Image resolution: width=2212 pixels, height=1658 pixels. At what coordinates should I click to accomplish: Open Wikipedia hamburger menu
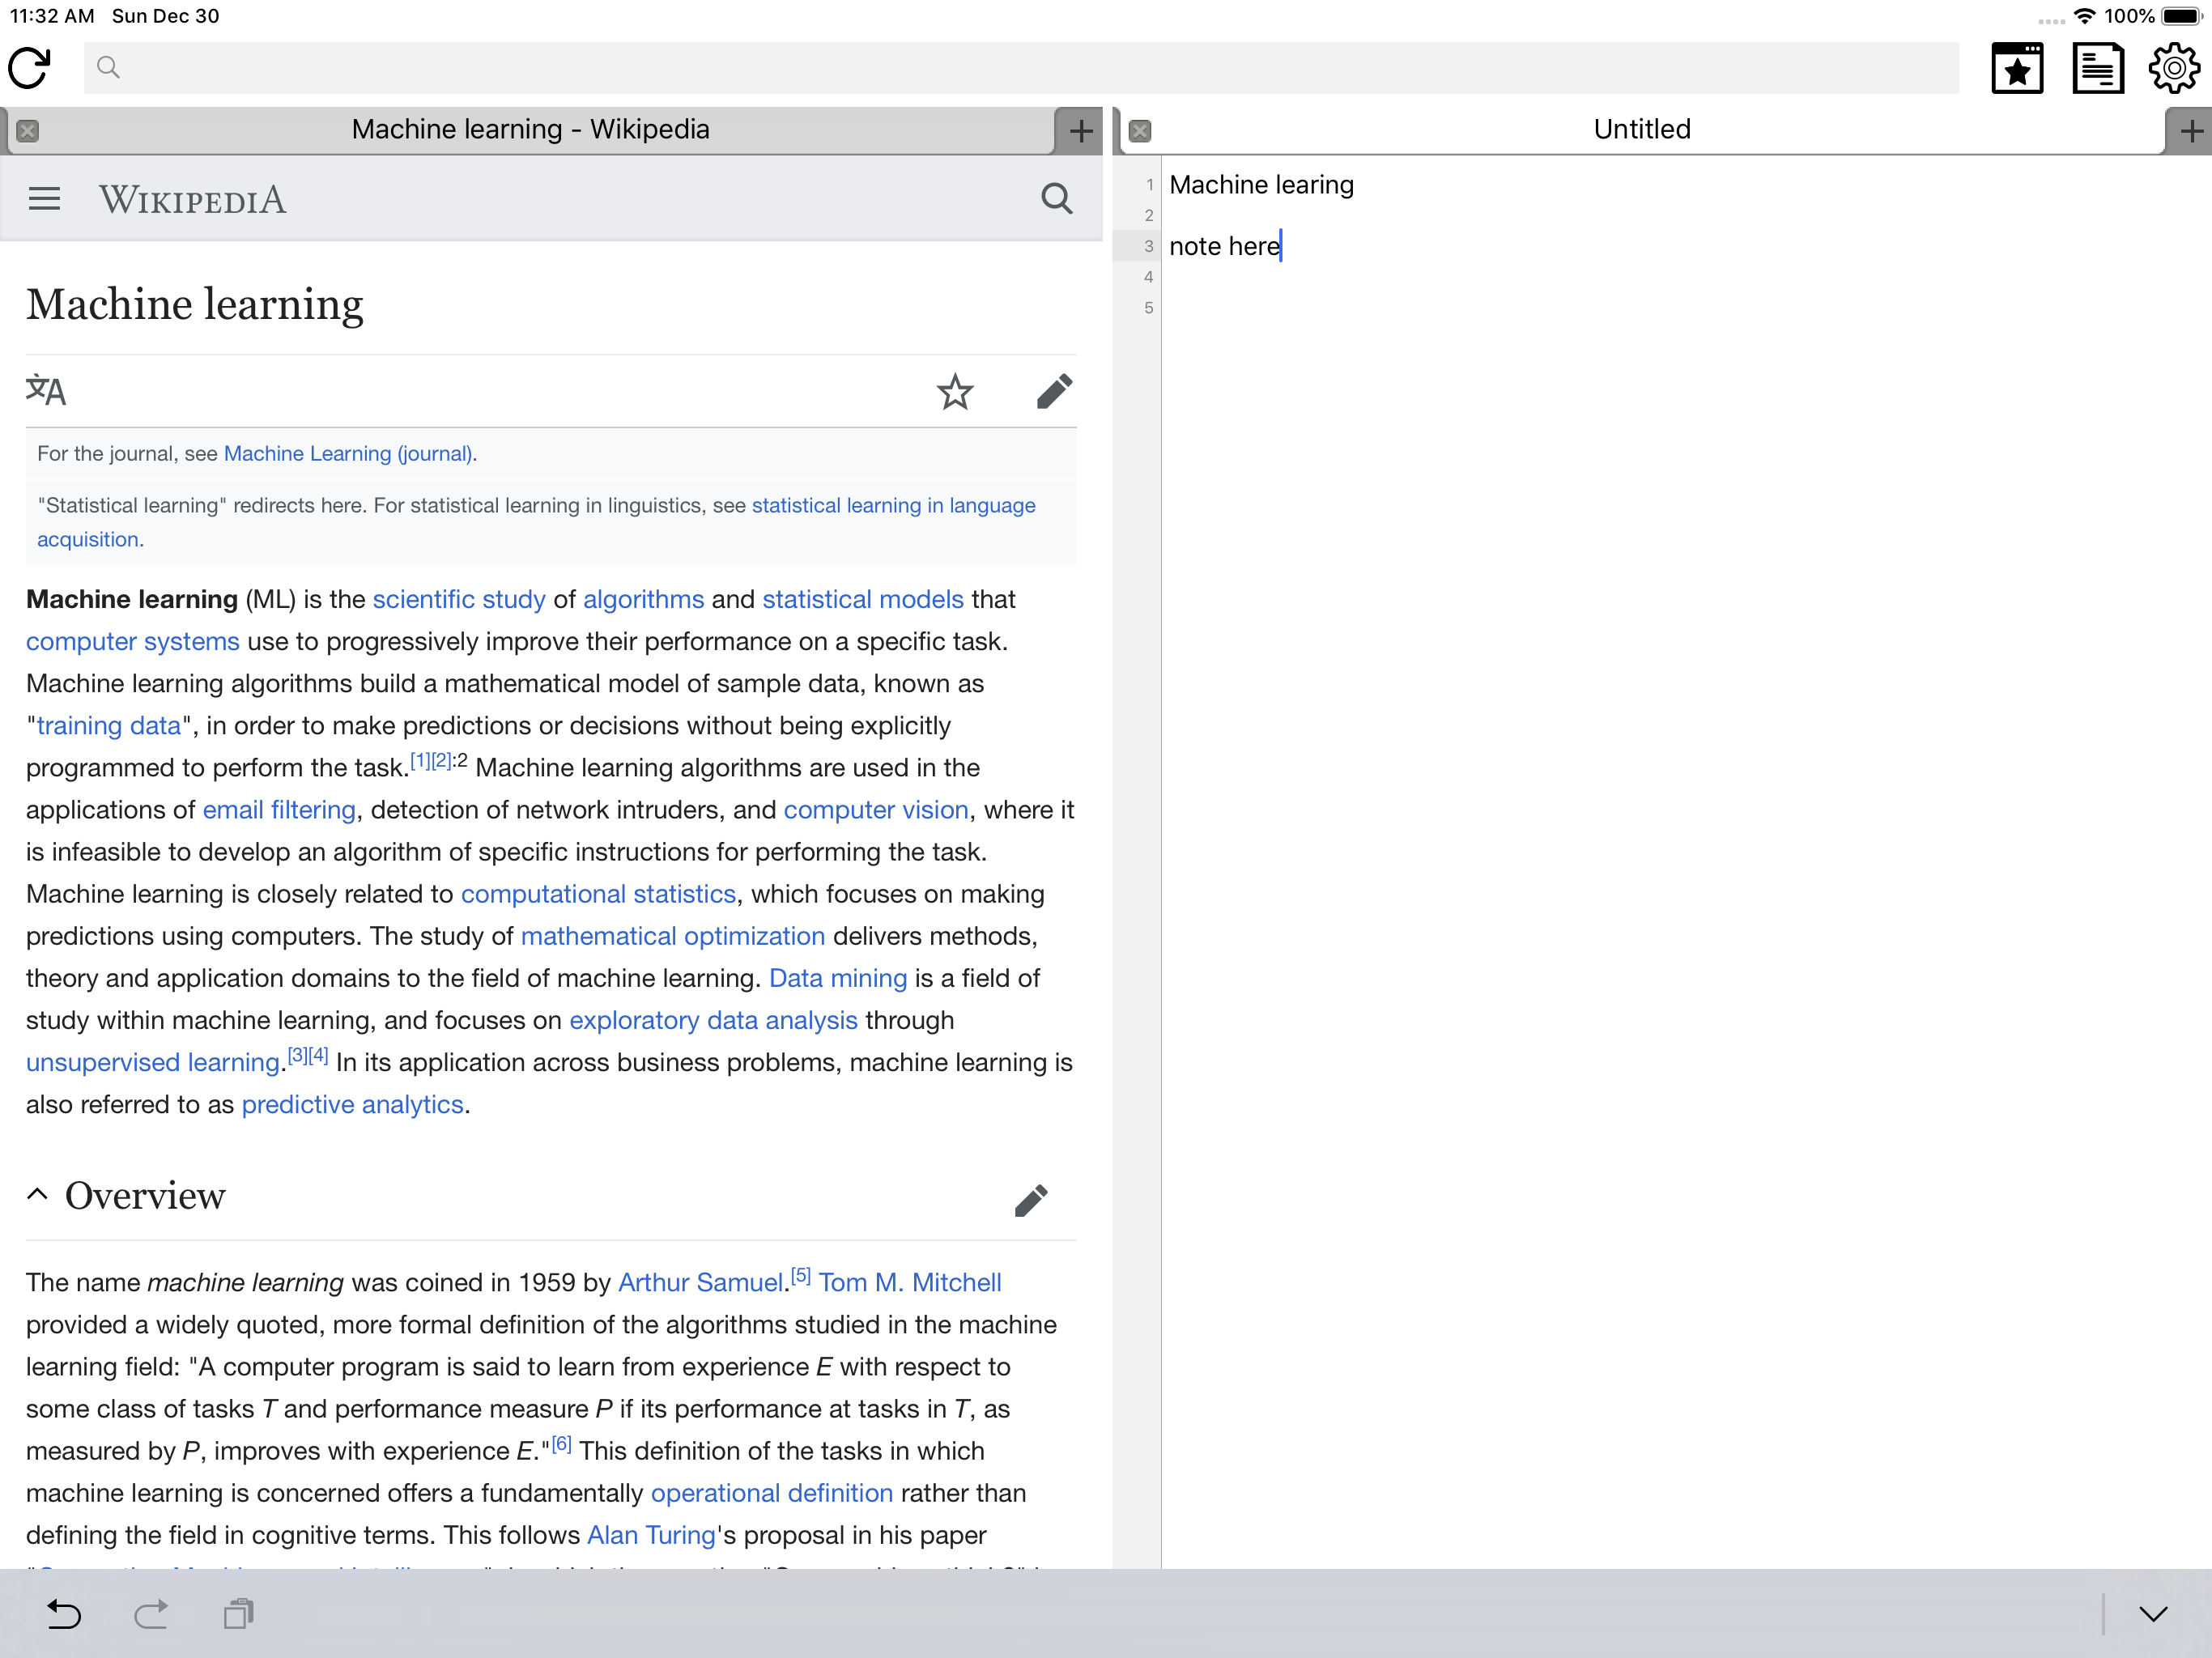[x=44, y=199]
